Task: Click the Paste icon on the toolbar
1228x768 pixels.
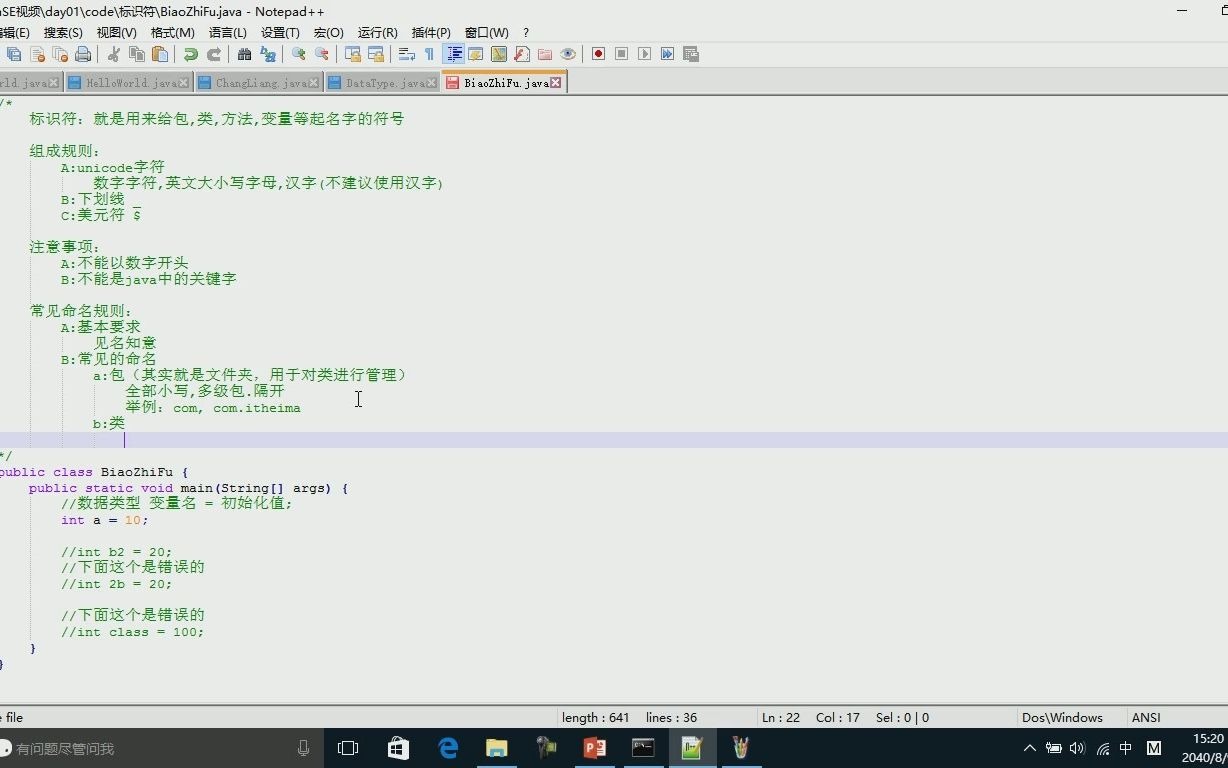Action: click(x=162, y=54)
